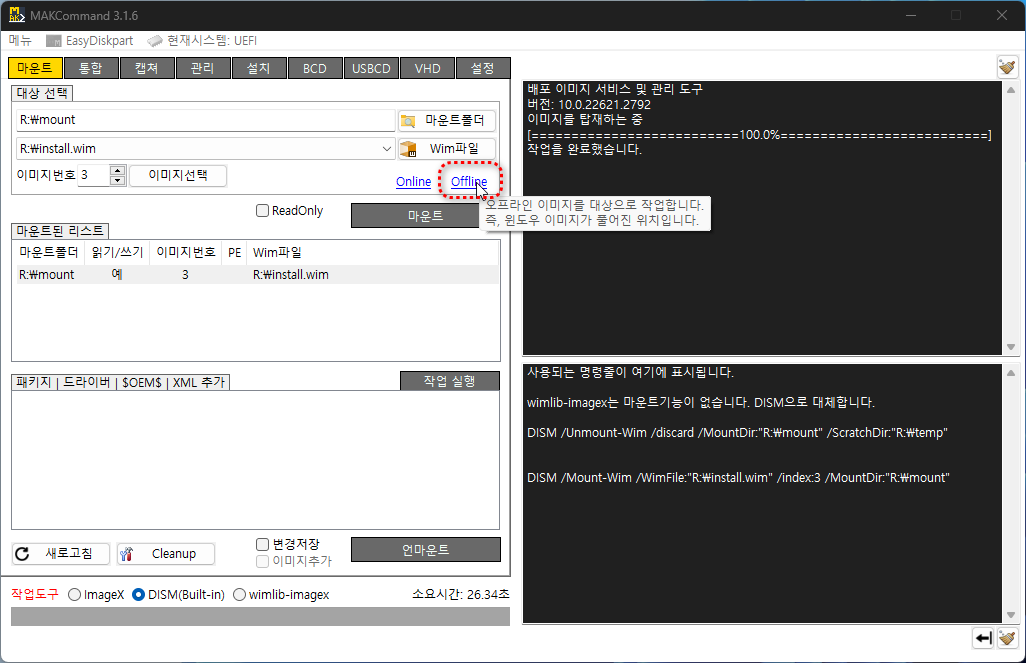Viewport: 1026px width, 663px height.
Task: Select the DISM(Built-in) radio button
Action: (x=138, y=594)
